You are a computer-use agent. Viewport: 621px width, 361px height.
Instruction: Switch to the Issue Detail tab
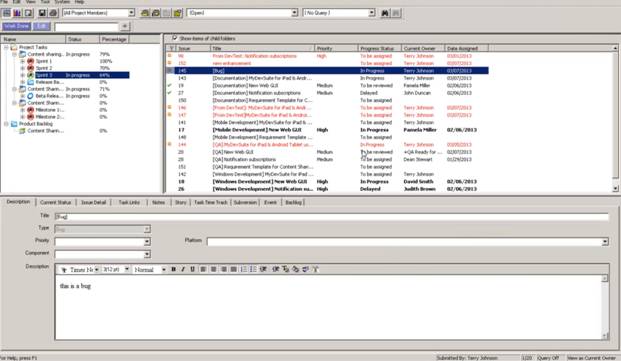click(93, 202)
